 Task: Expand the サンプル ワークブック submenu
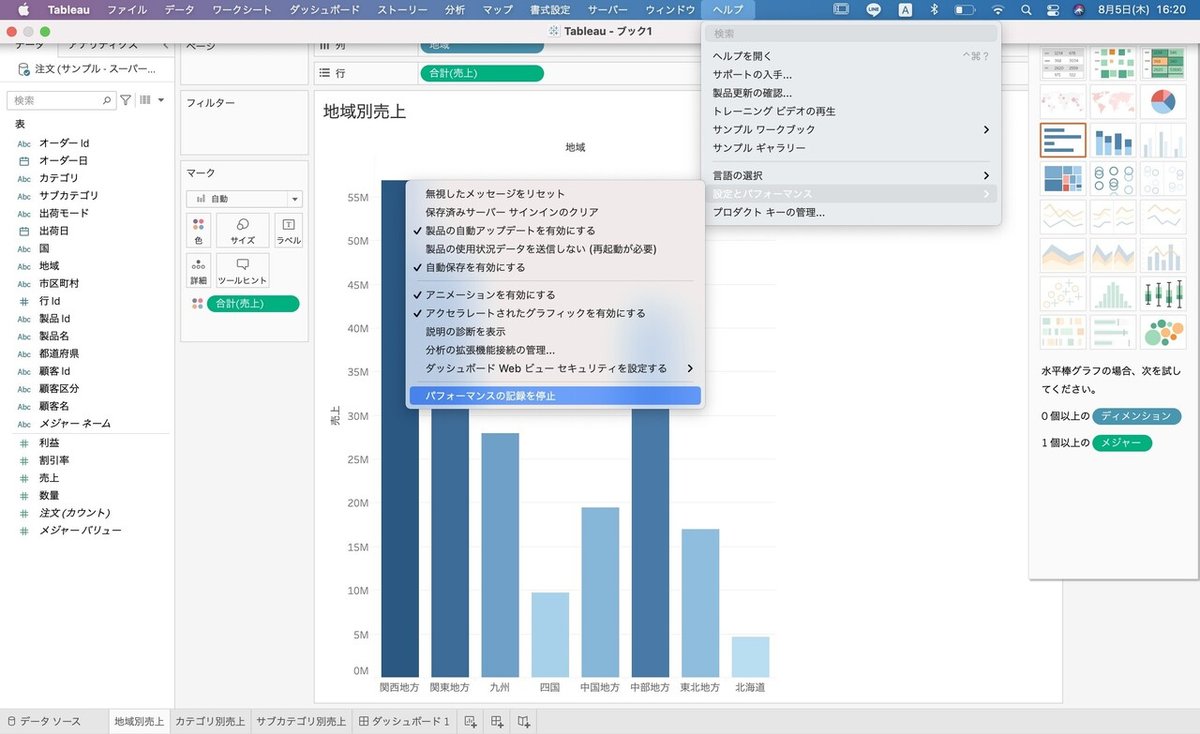(851, 130)
